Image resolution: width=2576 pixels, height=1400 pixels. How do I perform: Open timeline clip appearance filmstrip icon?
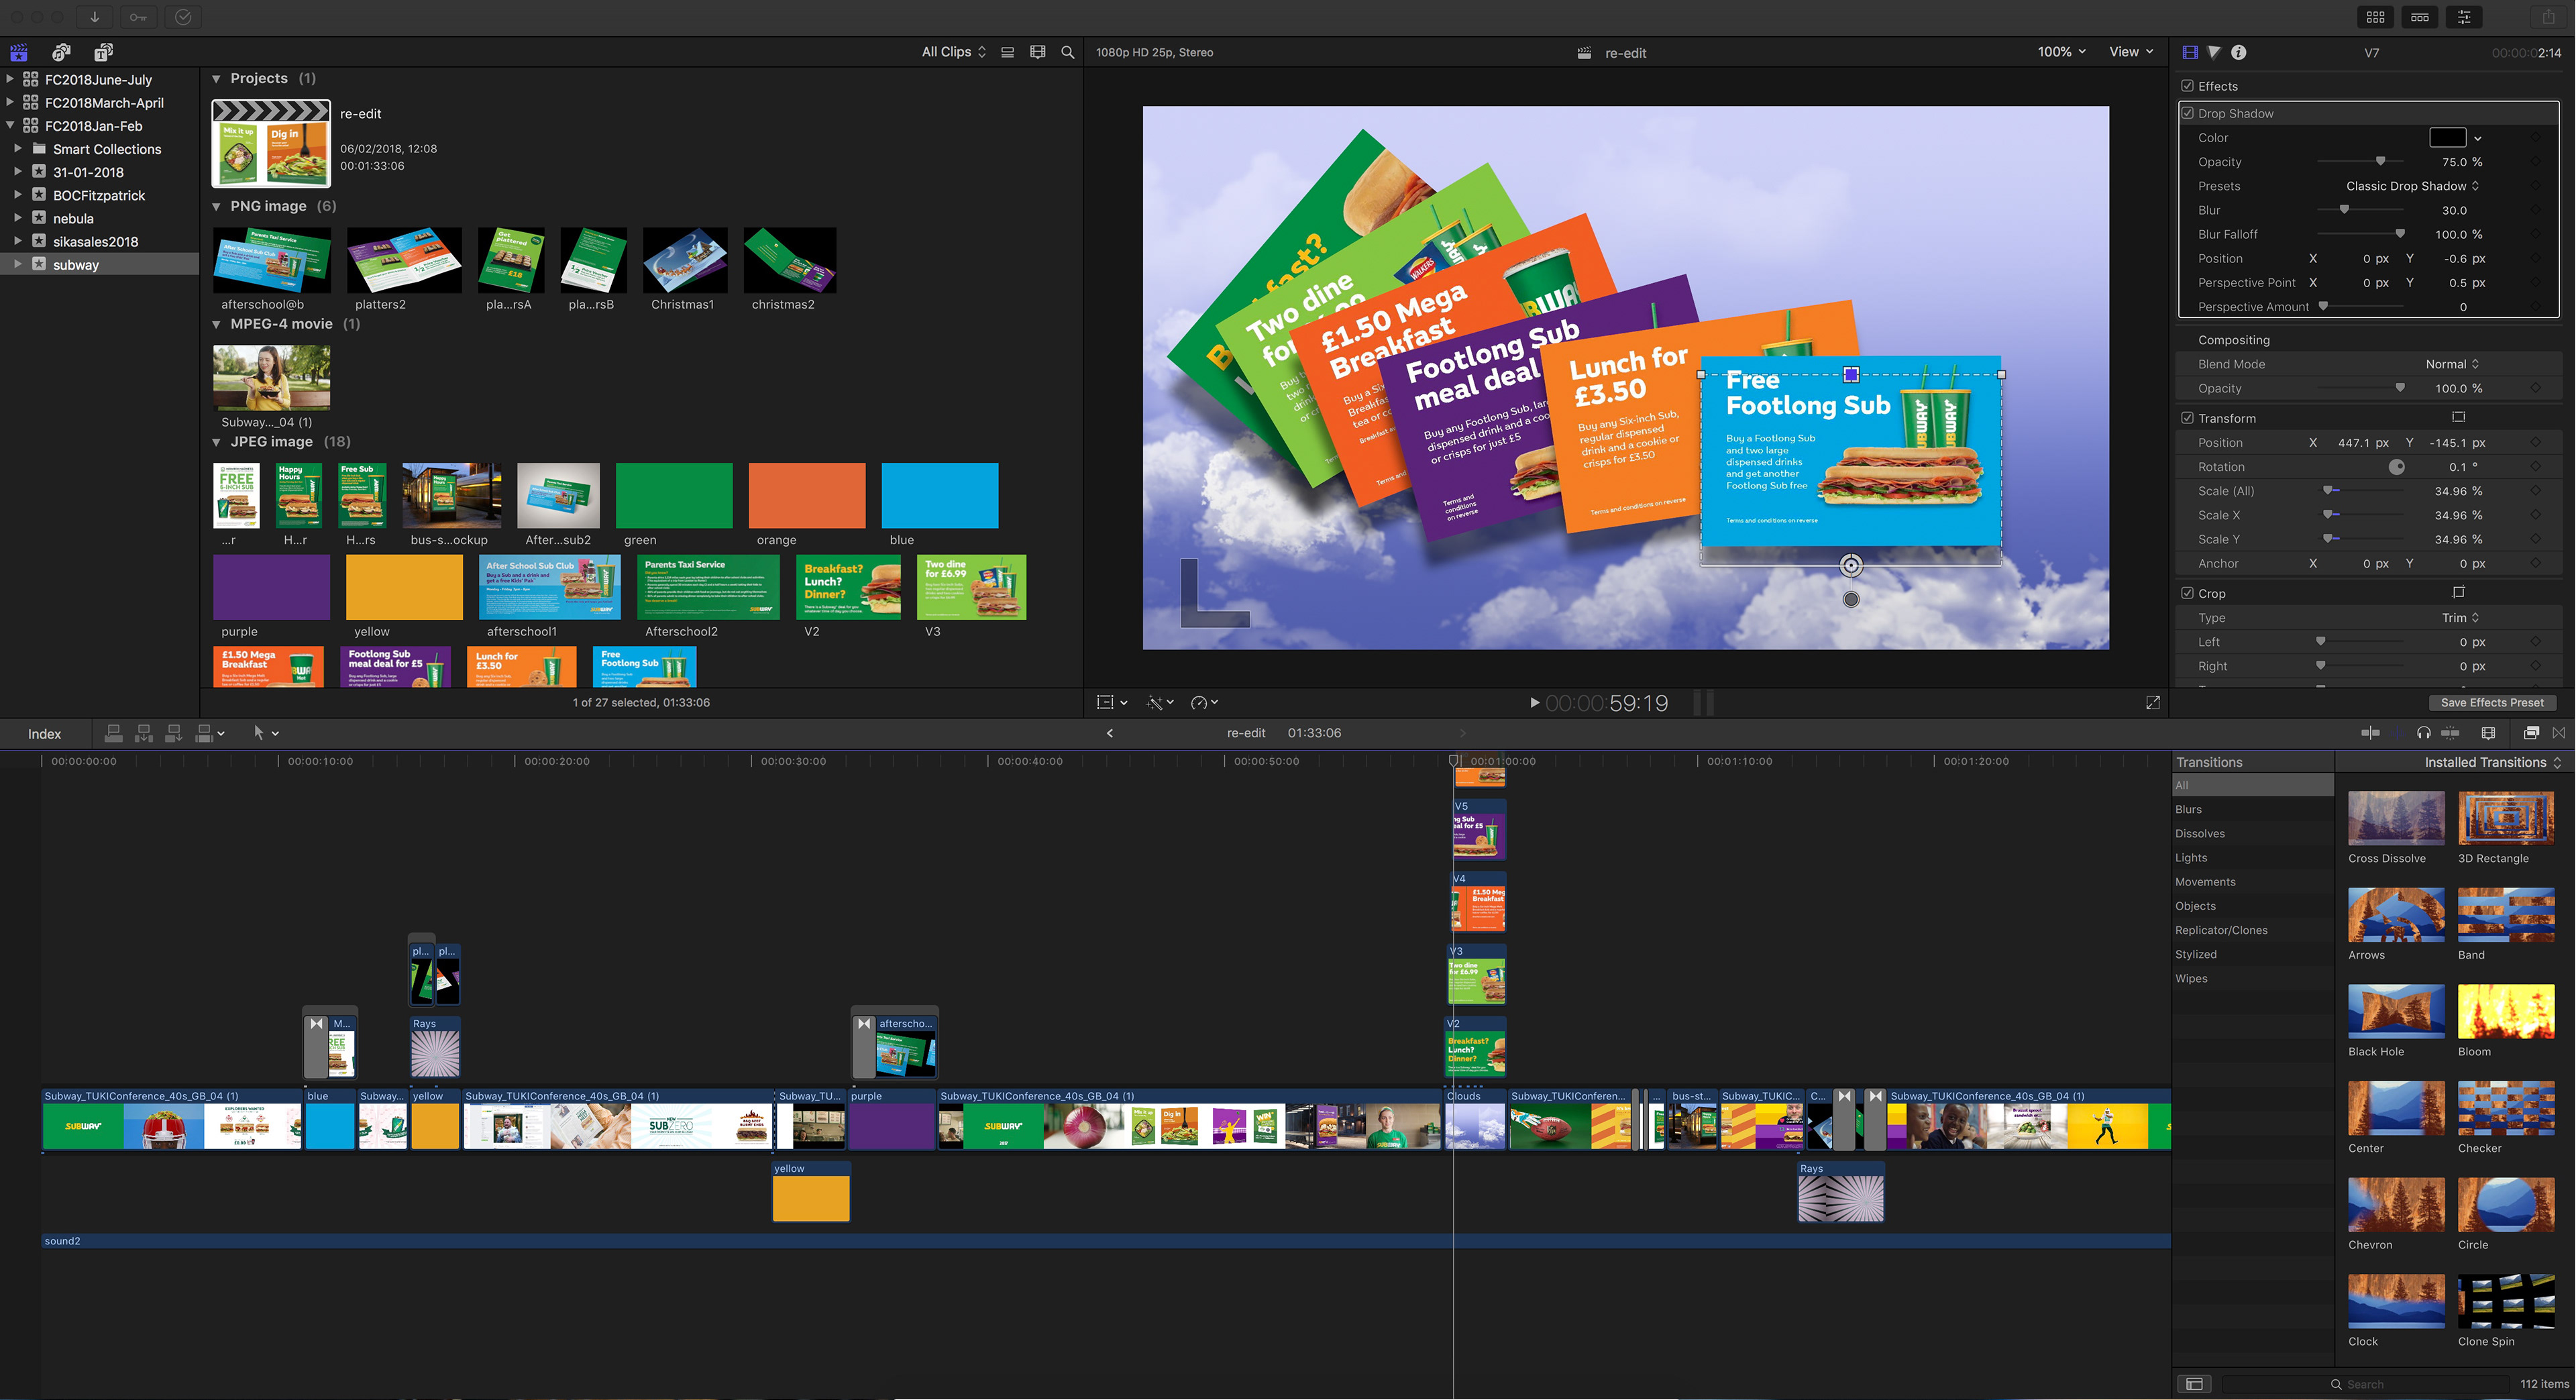click(2489, 733)
